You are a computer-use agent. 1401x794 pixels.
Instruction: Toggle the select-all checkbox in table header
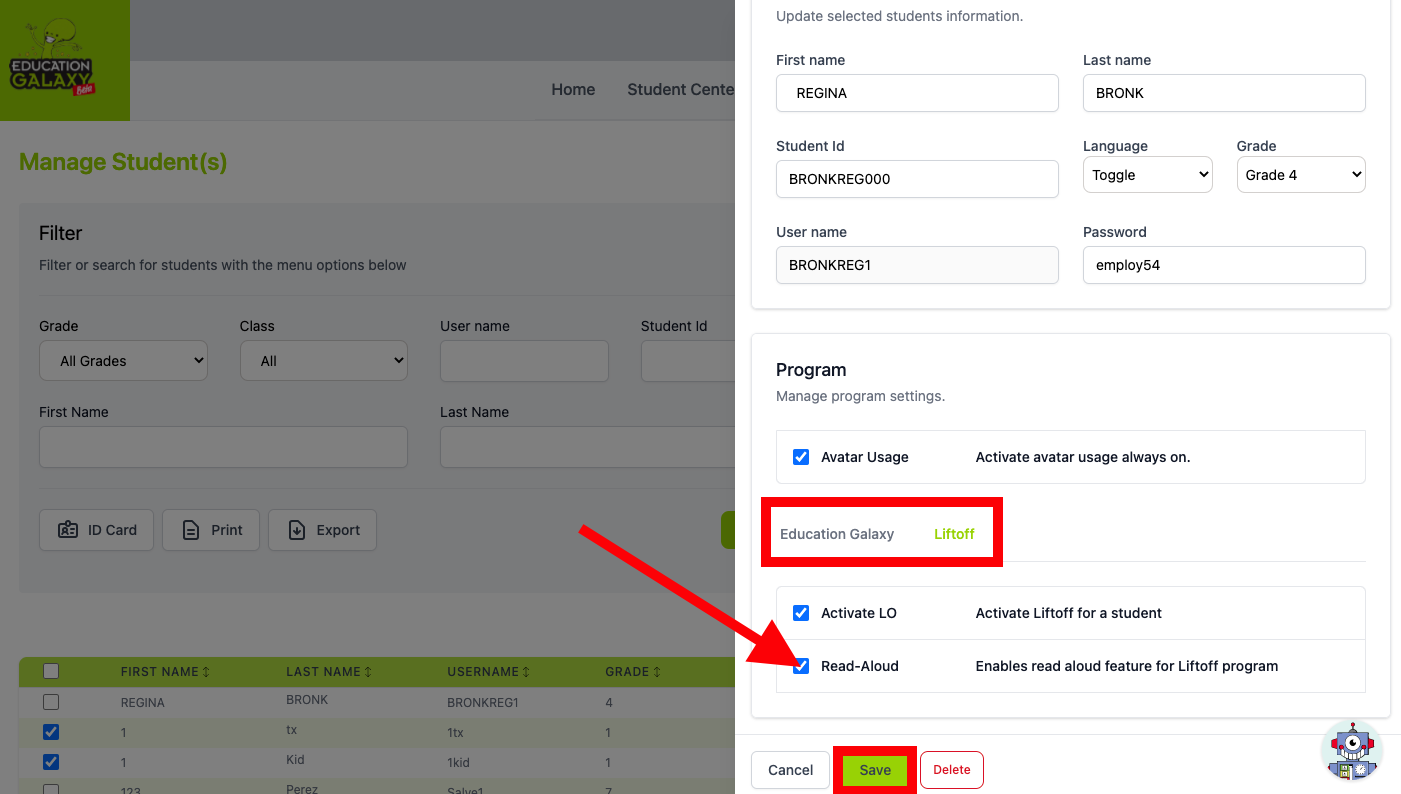click(51, 671)
